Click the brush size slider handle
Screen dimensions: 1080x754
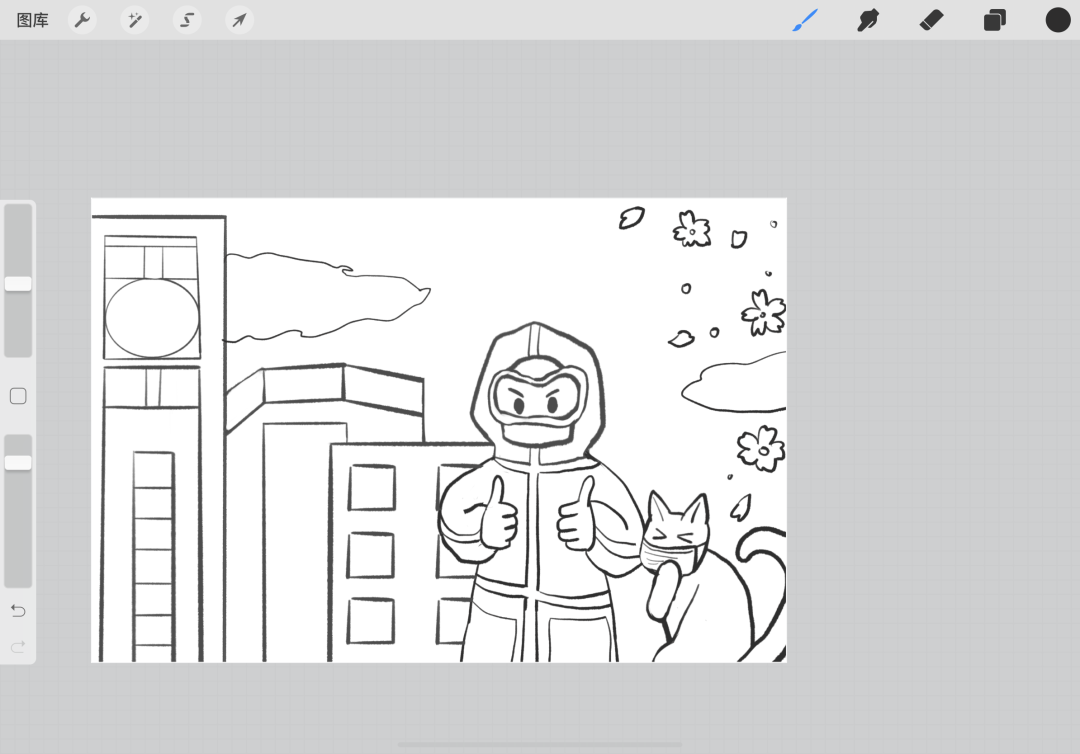pos(18,284)
